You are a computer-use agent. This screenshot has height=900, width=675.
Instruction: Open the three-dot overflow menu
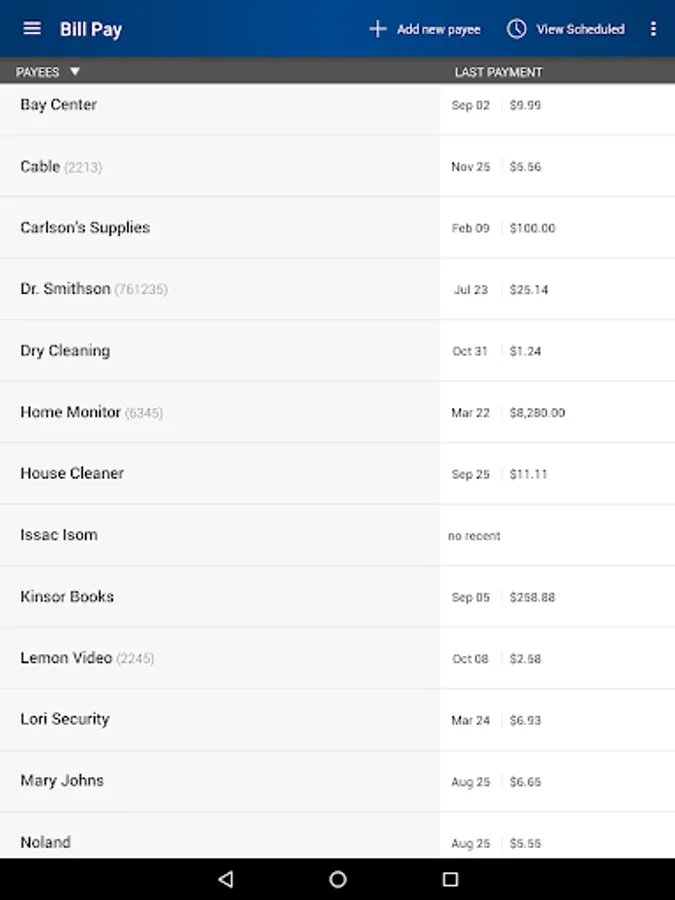point(653,29)
